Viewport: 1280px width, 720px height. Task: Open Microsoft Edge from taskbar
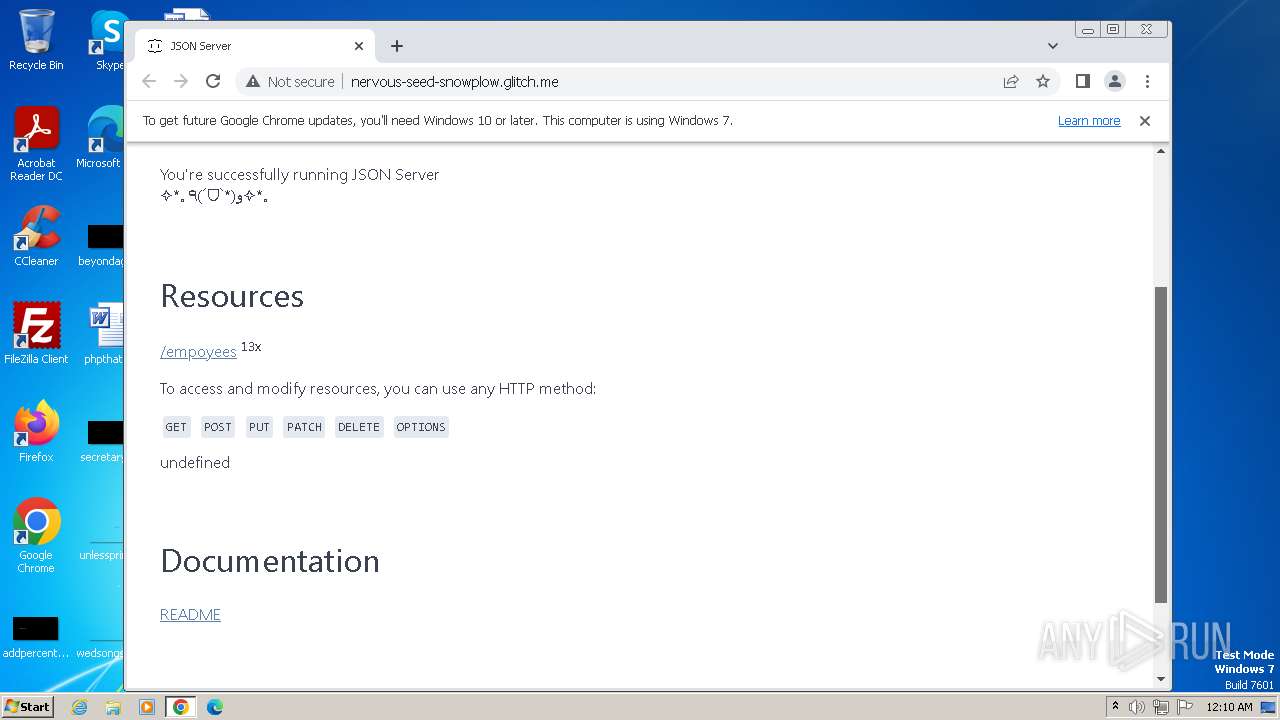click(215, 707)
